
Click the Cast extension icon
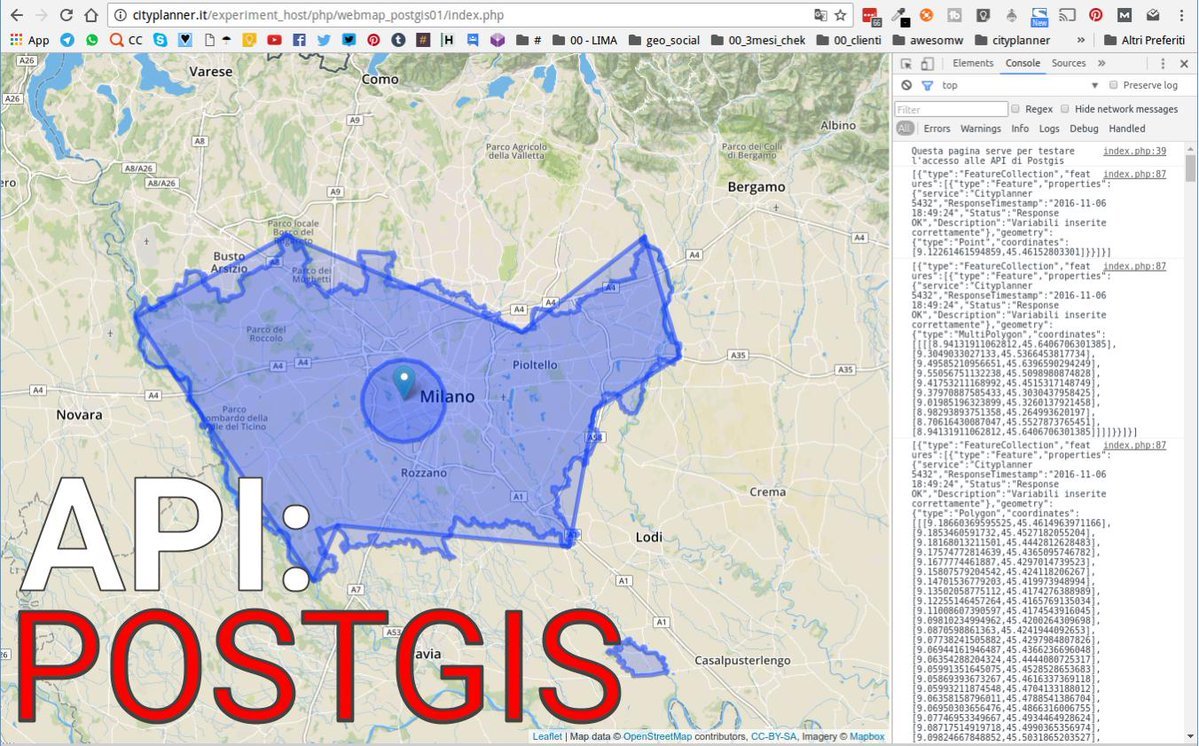1068,16
